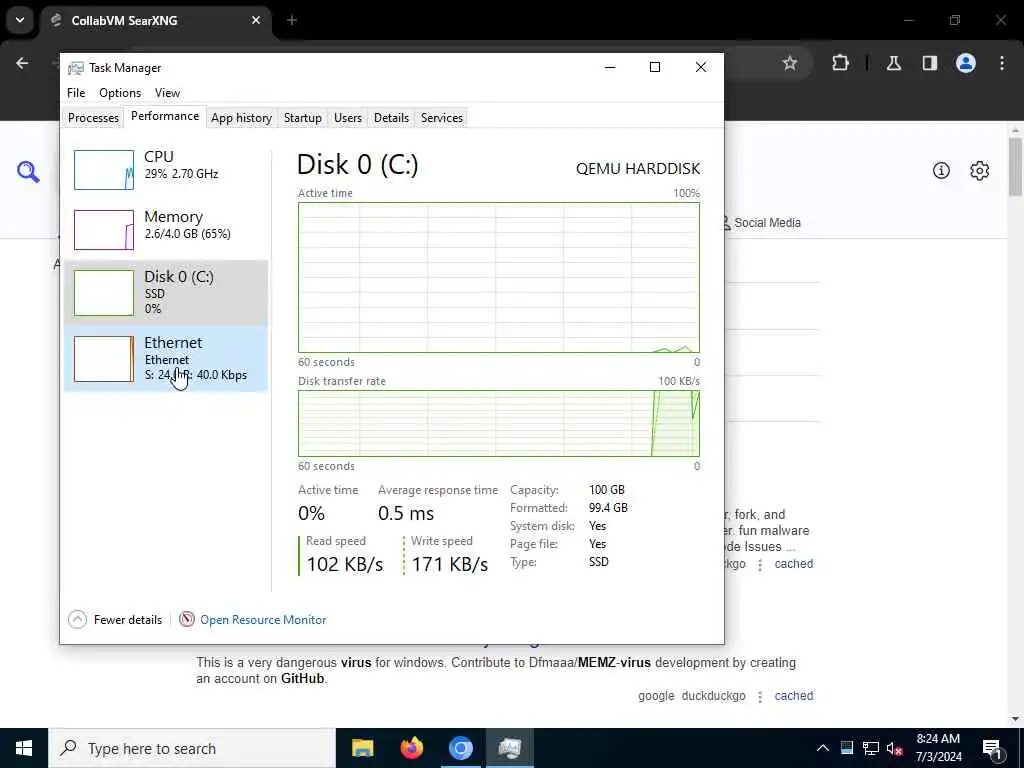The image size is (1024, 768).
Task: Open Chrome extensions puzzle icon
Action: click(x=840, y=63)
